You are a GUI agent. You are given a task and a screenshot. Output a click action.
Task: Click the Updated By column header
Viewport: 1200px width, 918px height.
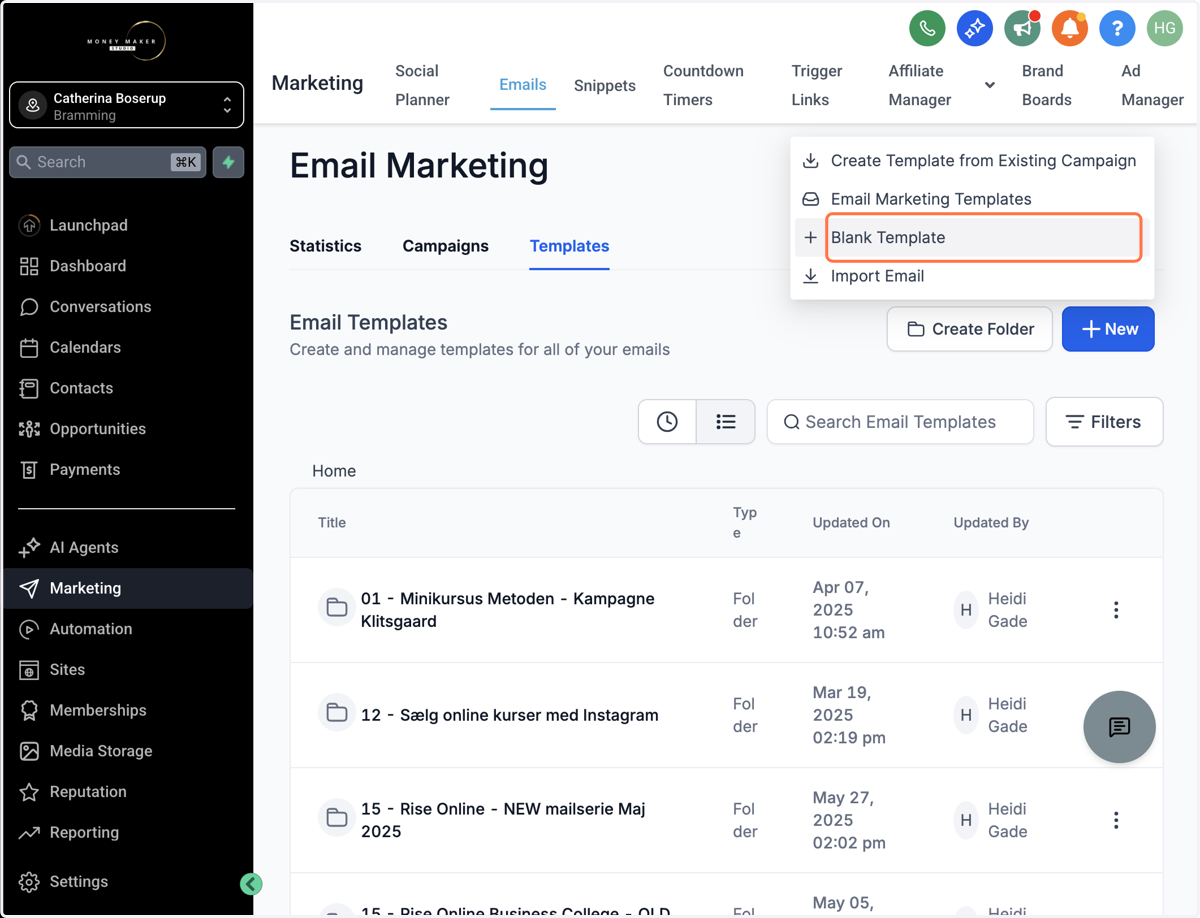point(991,523)
